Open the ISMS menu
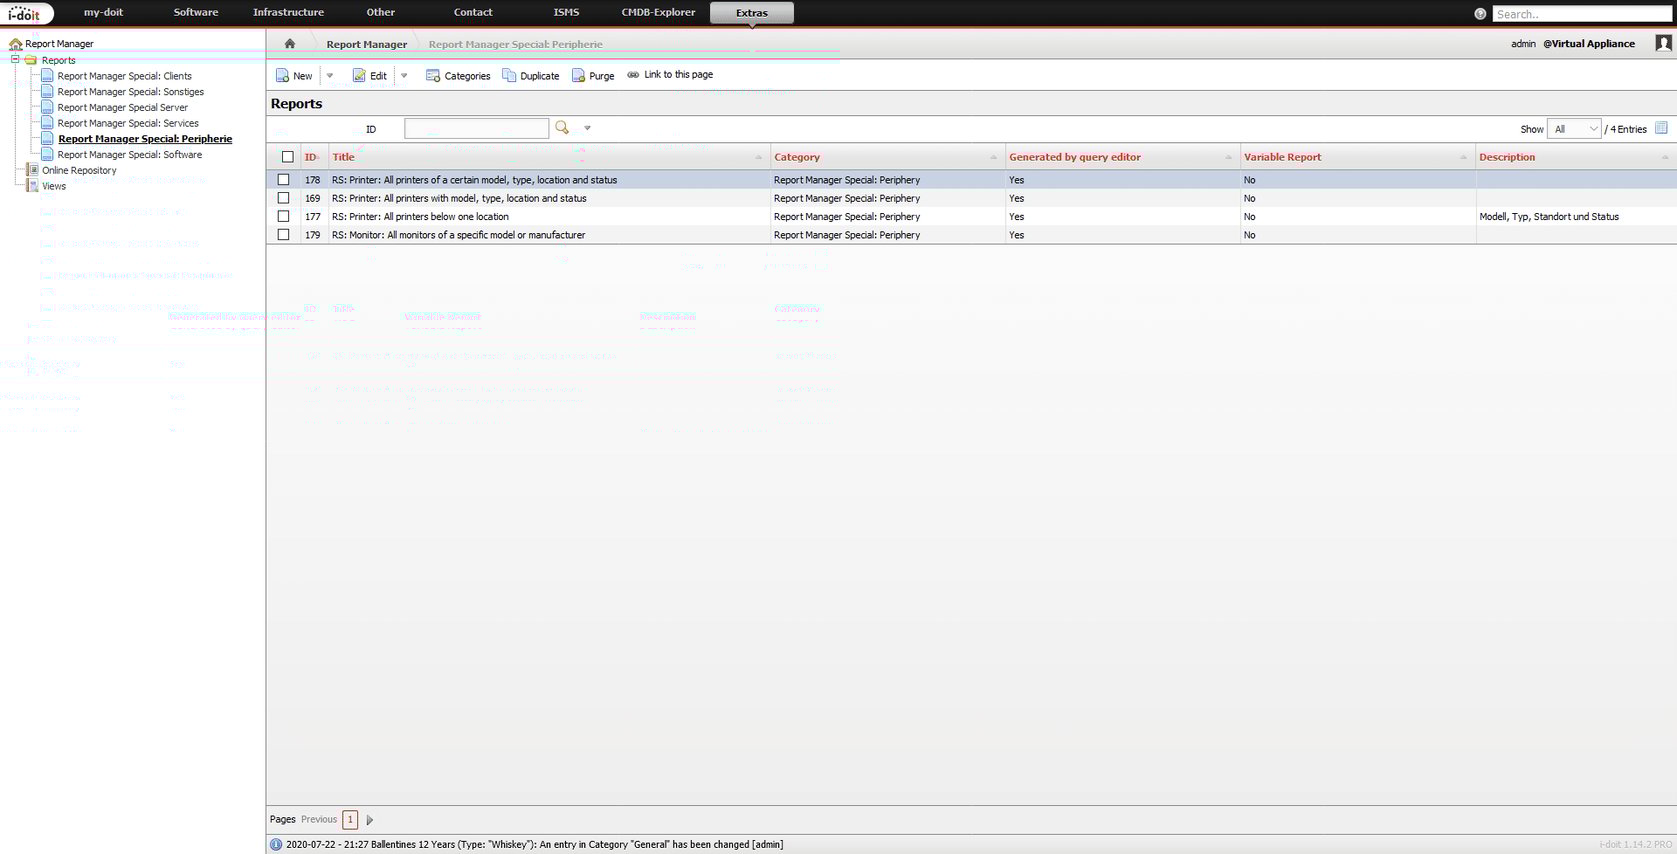 [566, 13]
